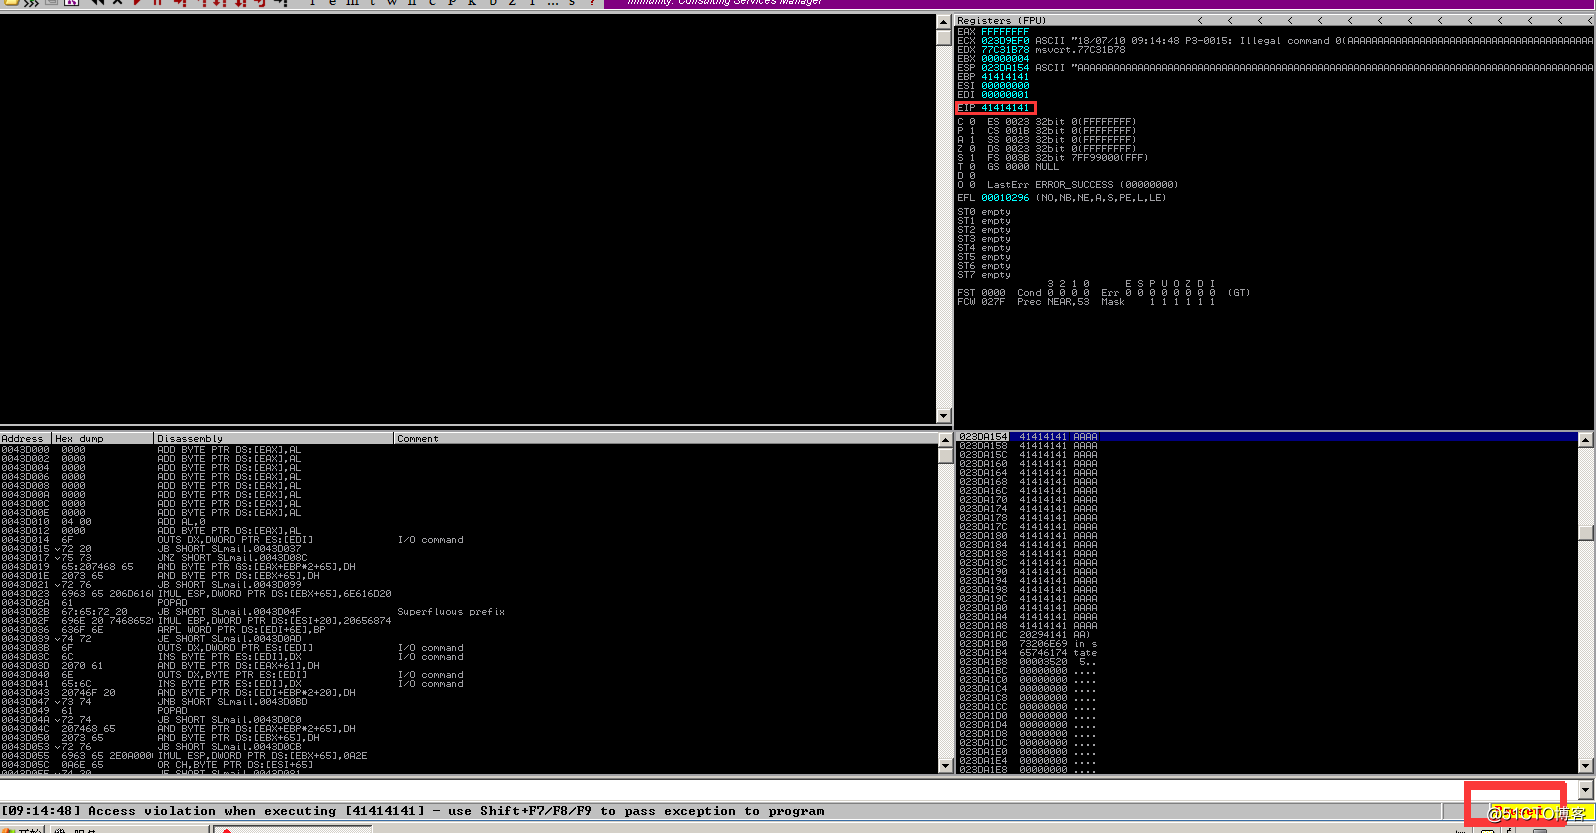Click the disassembly pane scrollbar thumb
1596x833 pixels.
pyautogui.click(x=944, y=37)
